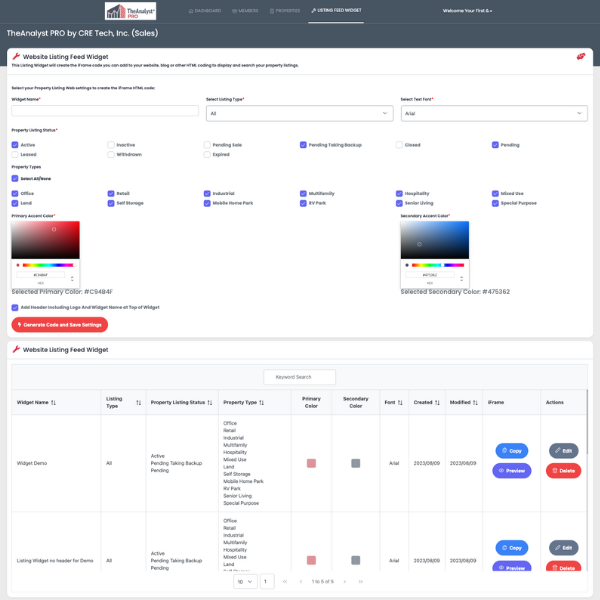The height and width of the screenshot is (600, 600).
Task: Go to next table page
Action: (345, 582)
